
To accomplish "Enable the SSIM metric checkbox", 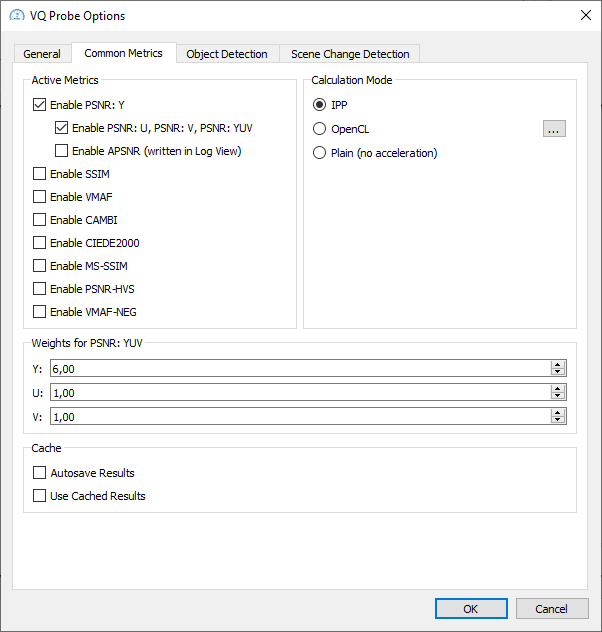I will [x=39, y=174].
